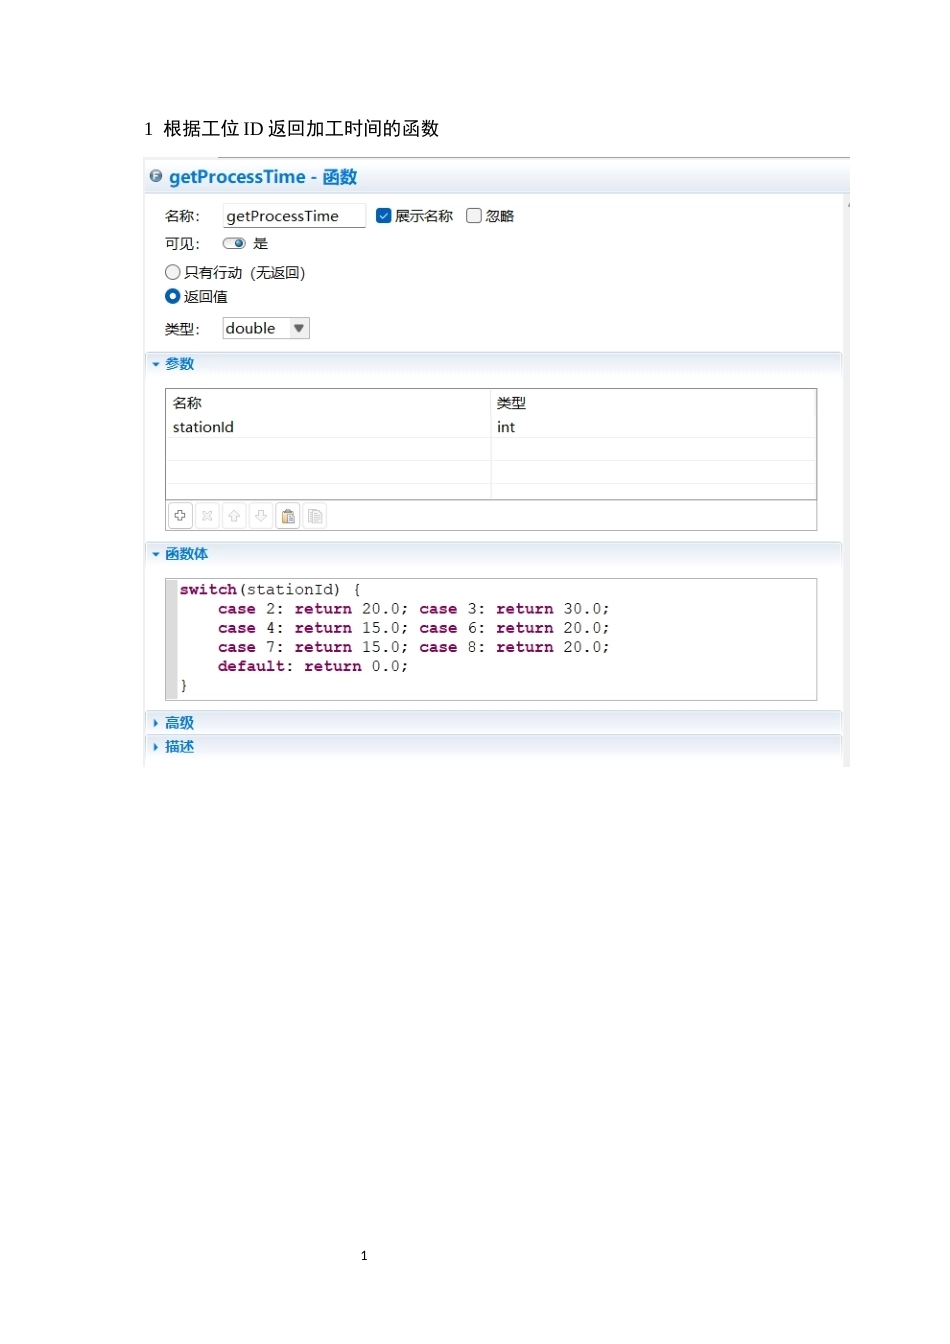
Task: Collapse the 函数体 section
Action: coord(156,554)
